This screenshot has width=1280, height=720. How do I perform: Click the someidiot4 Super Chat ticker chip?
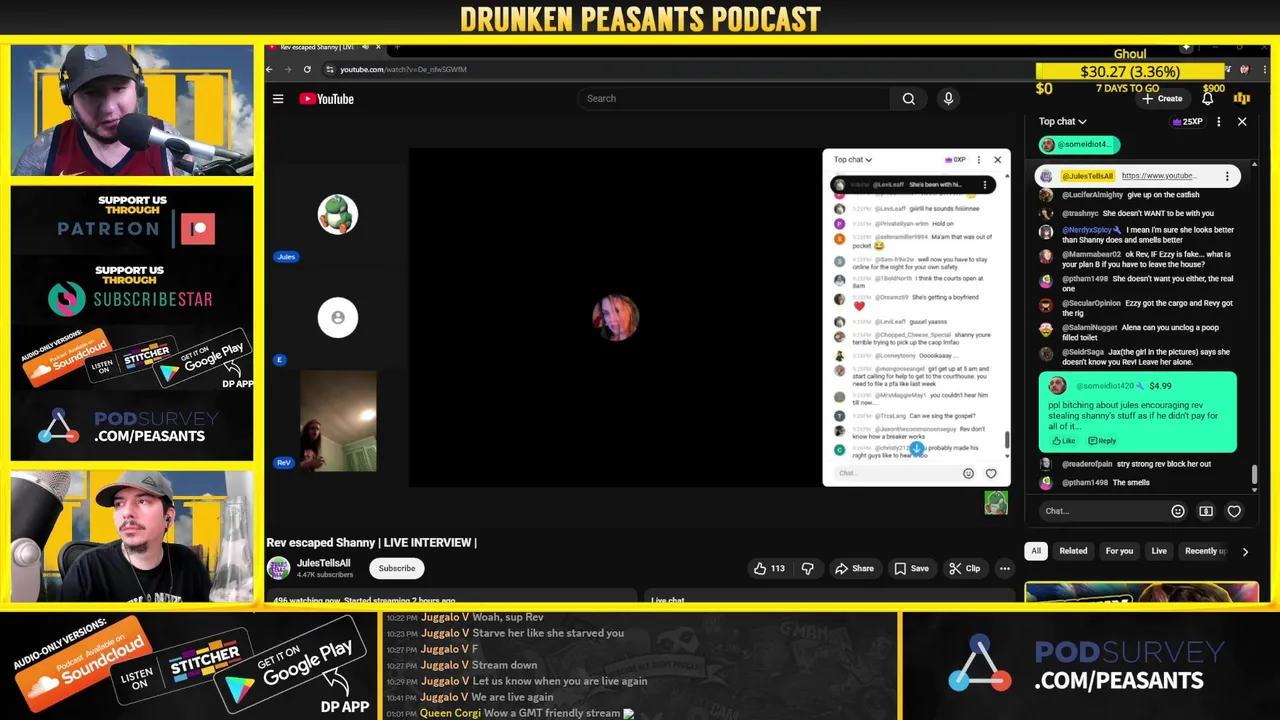click(1078, 144)
